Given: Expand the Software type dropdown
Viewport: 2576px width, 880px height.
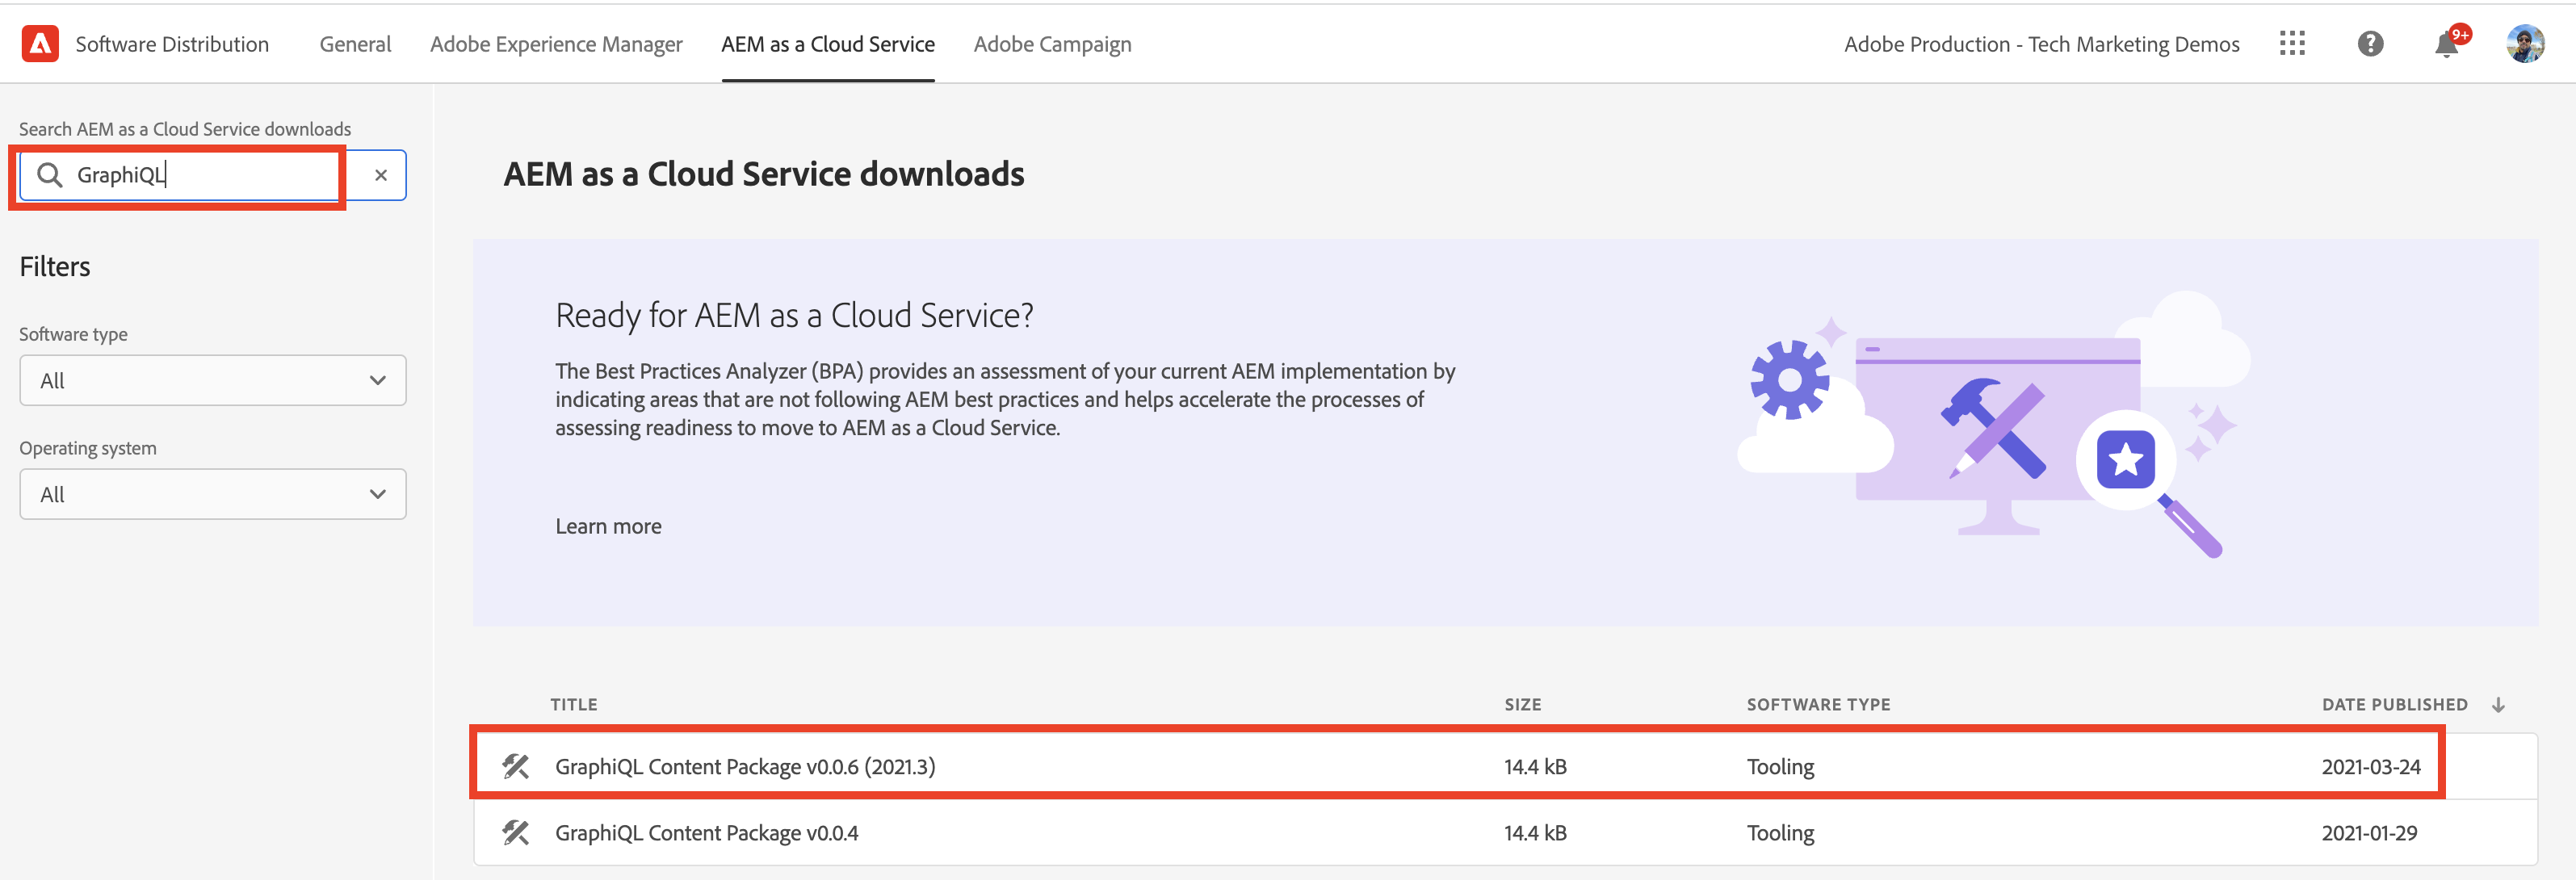Looking at the screenshot, I should pyautogui.click(x=212, y=380).
